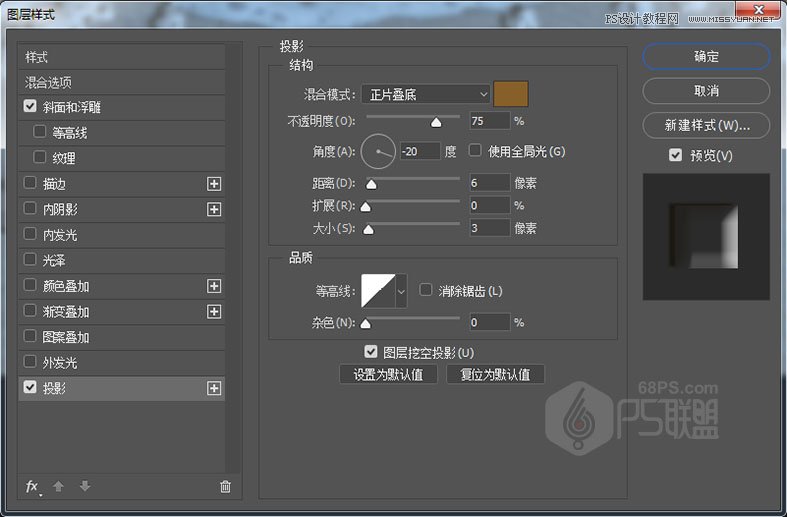Select the 斜面和浮雕 effect row

click(x=121, y=107)
